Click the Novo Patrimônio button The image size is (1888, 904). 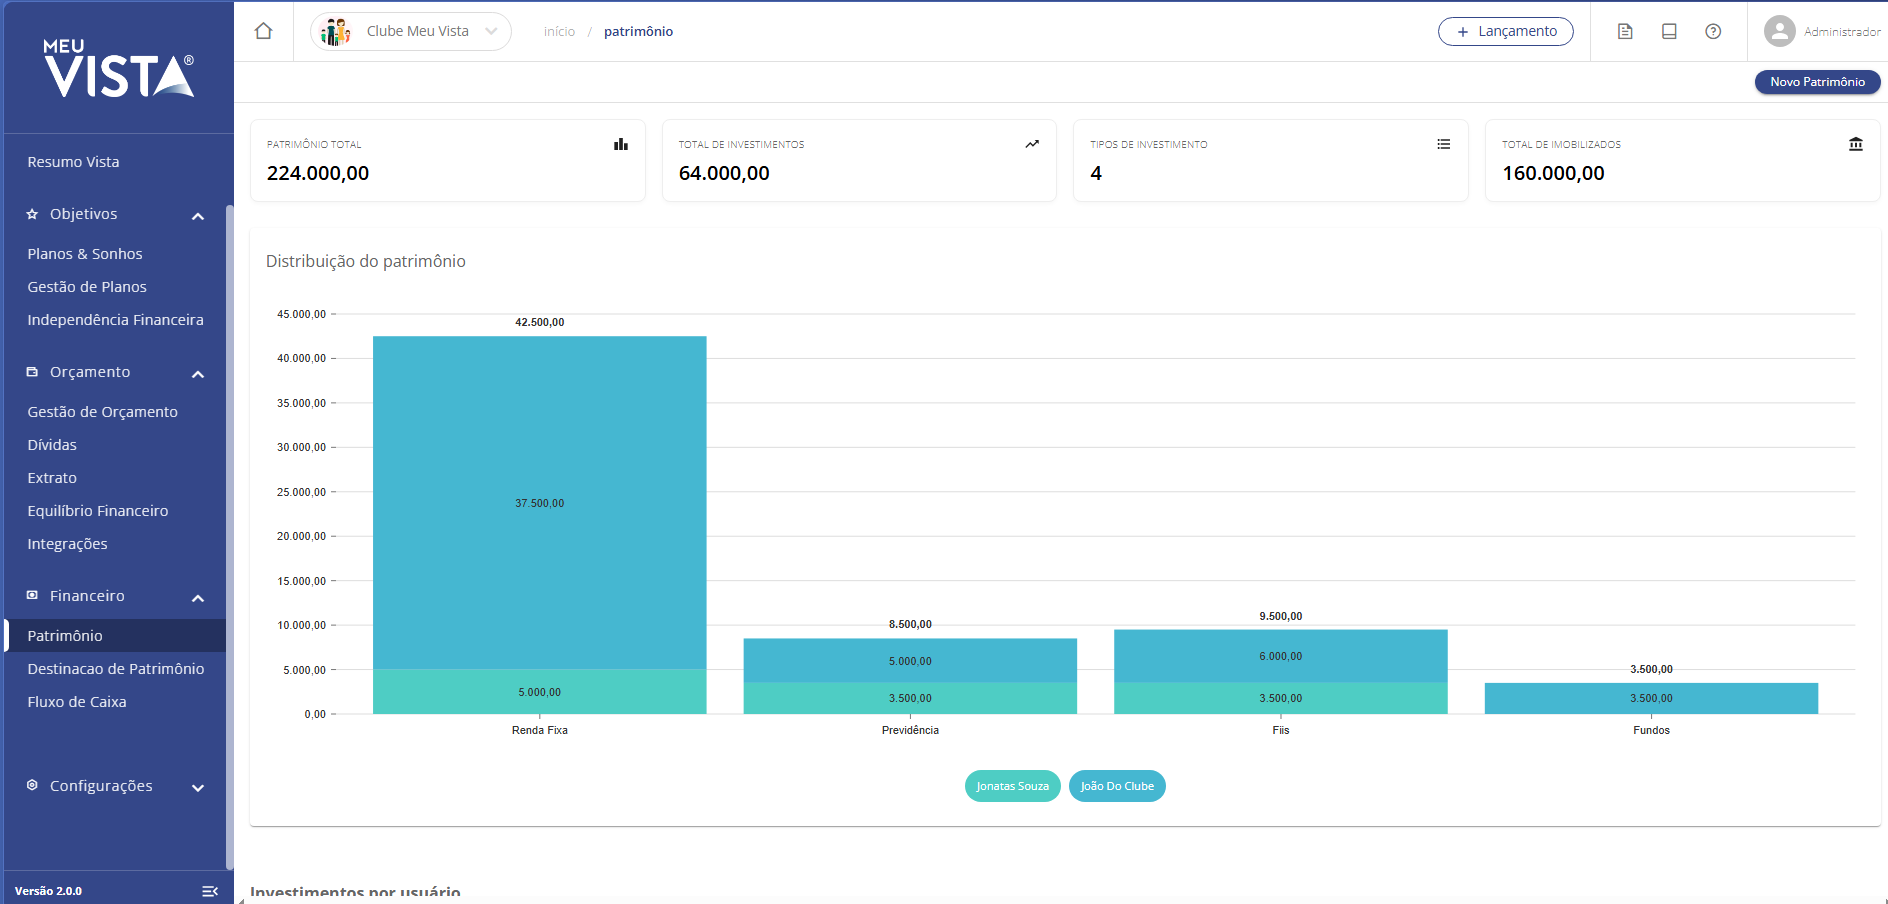(x=1817, y=82)
